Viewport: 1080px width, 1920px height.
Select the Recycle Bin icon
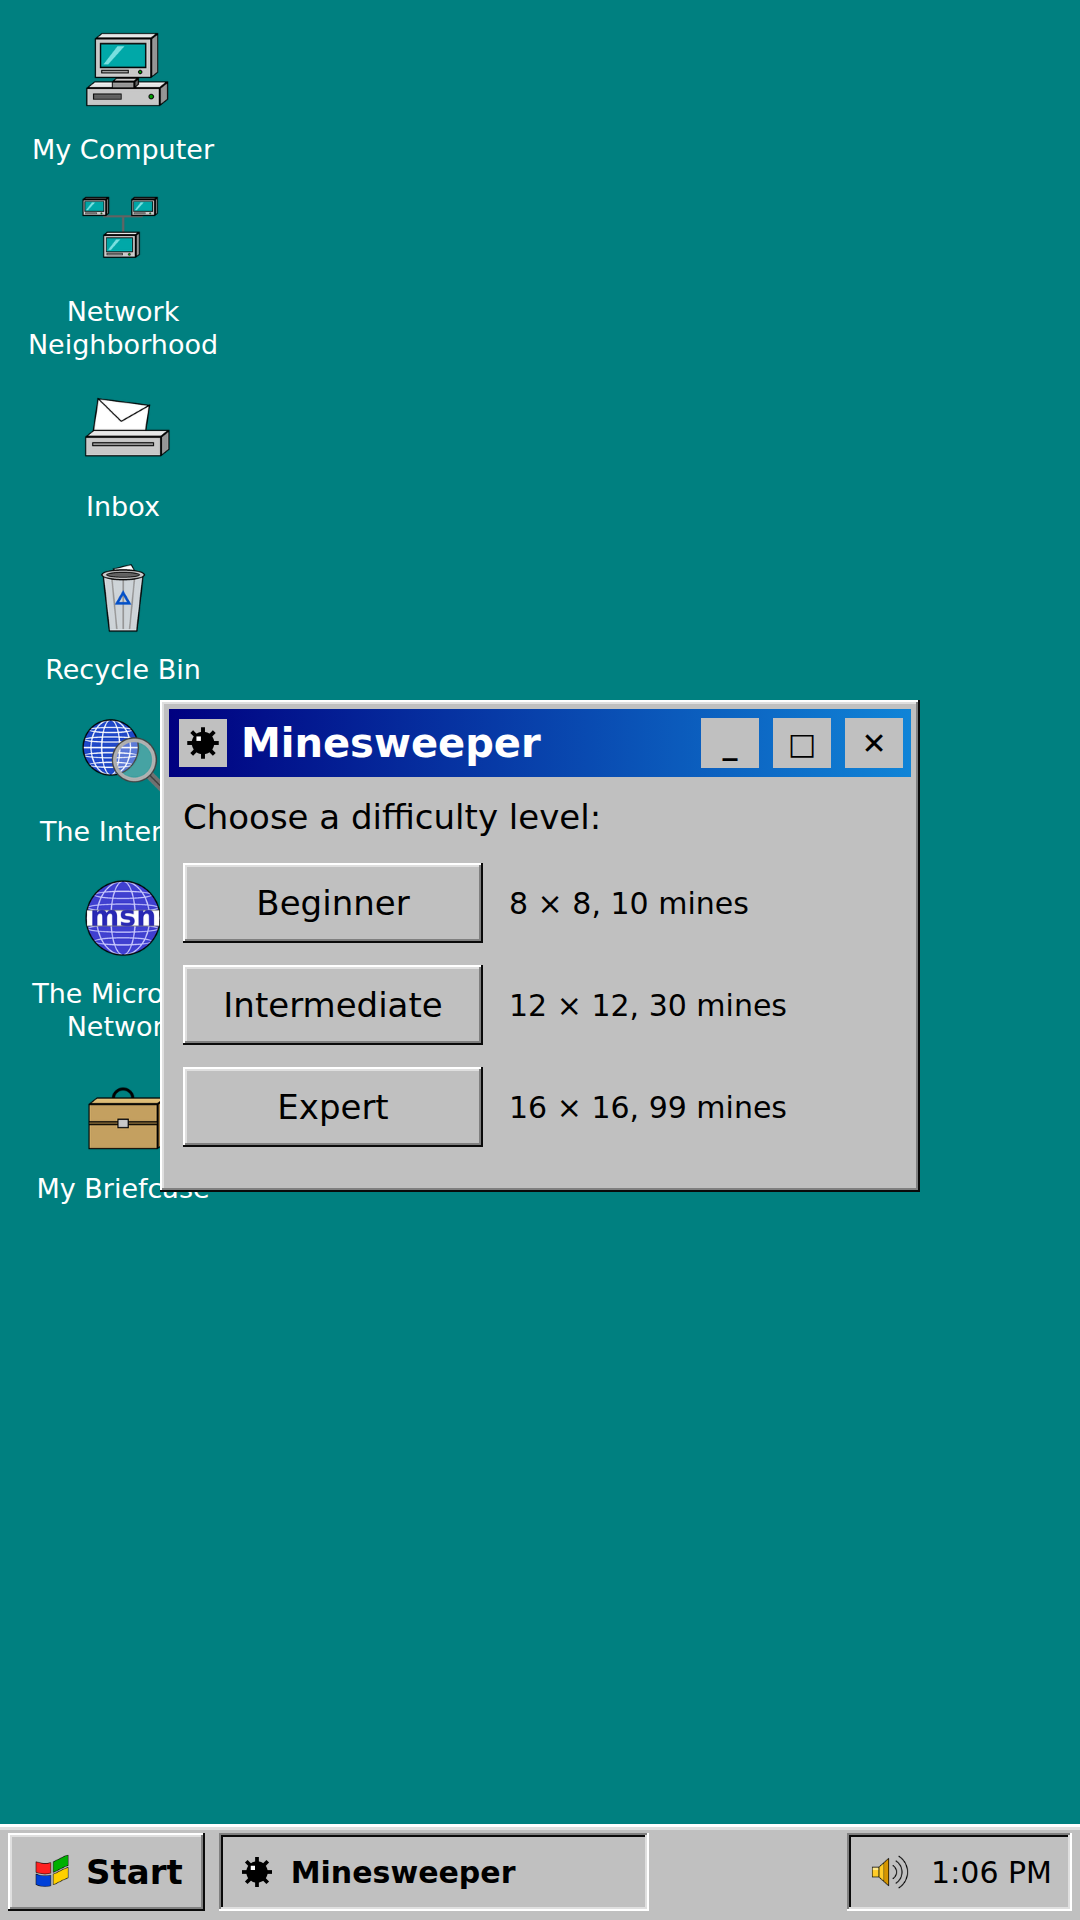(123, 598)
